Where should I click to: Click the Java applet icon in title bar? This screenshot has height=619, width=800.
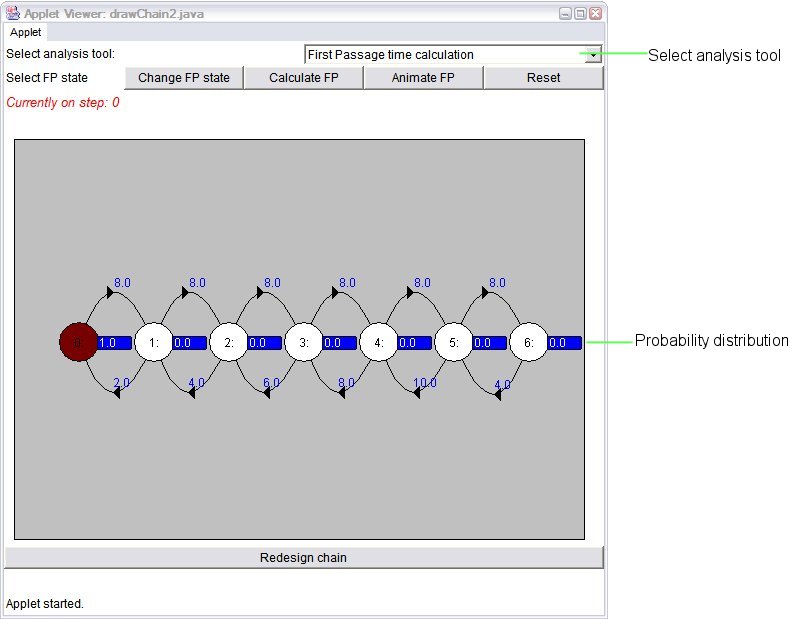(x=13, y=13)
